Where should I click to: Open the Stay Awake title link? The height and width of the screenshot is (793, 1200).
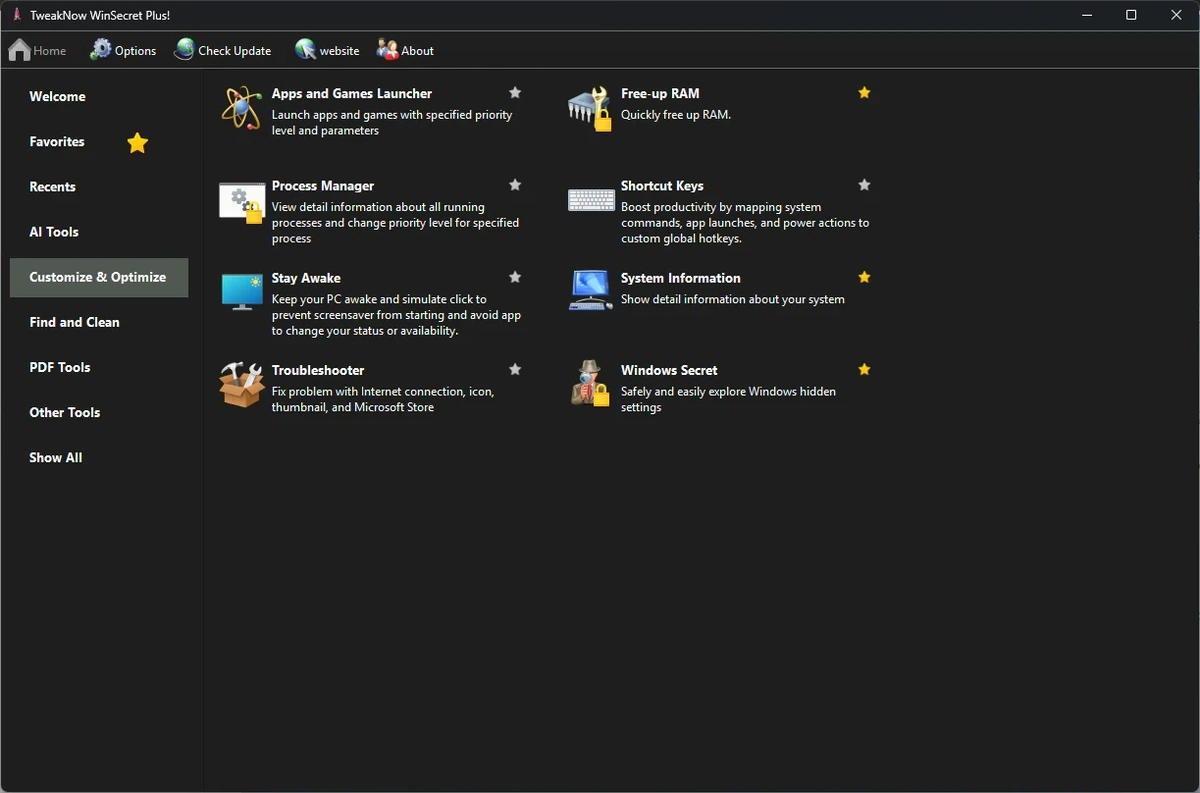306,278
